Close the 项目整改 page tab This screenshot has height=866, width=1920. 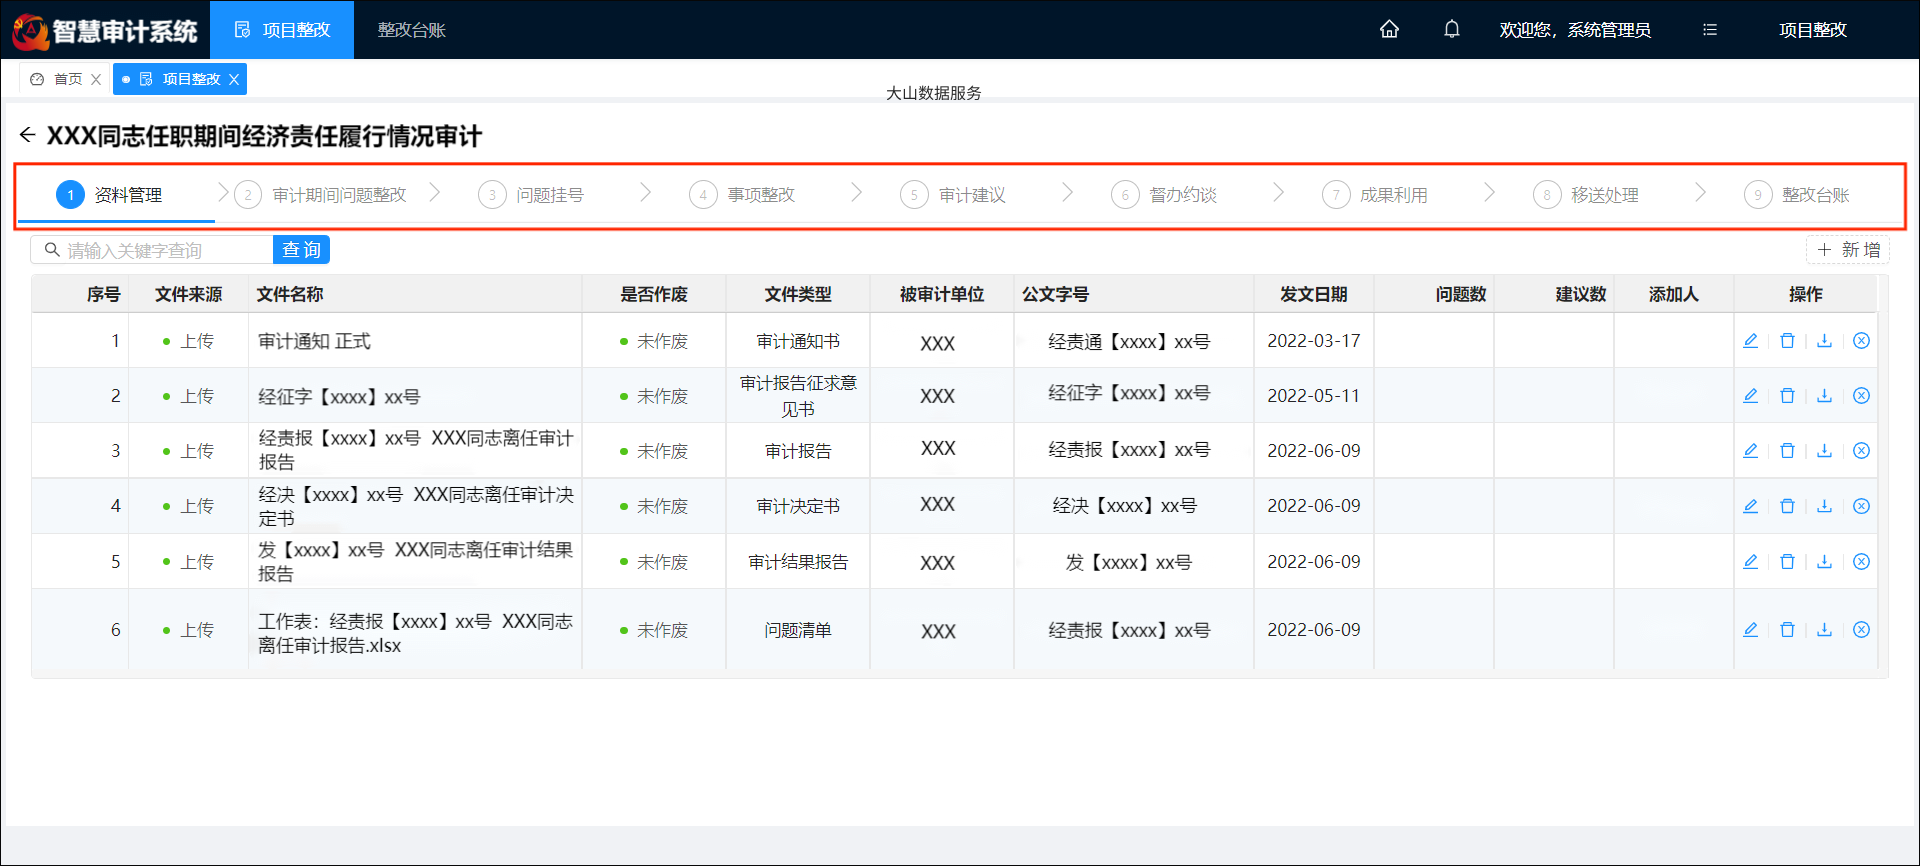[x=234, y=79]
